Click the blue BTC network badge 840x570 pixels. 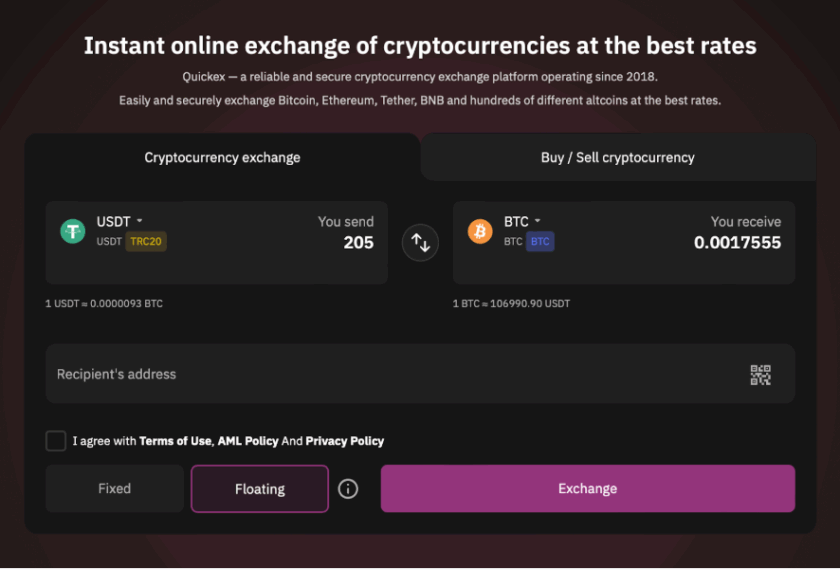pyautogui.click(x=540, y=242)
